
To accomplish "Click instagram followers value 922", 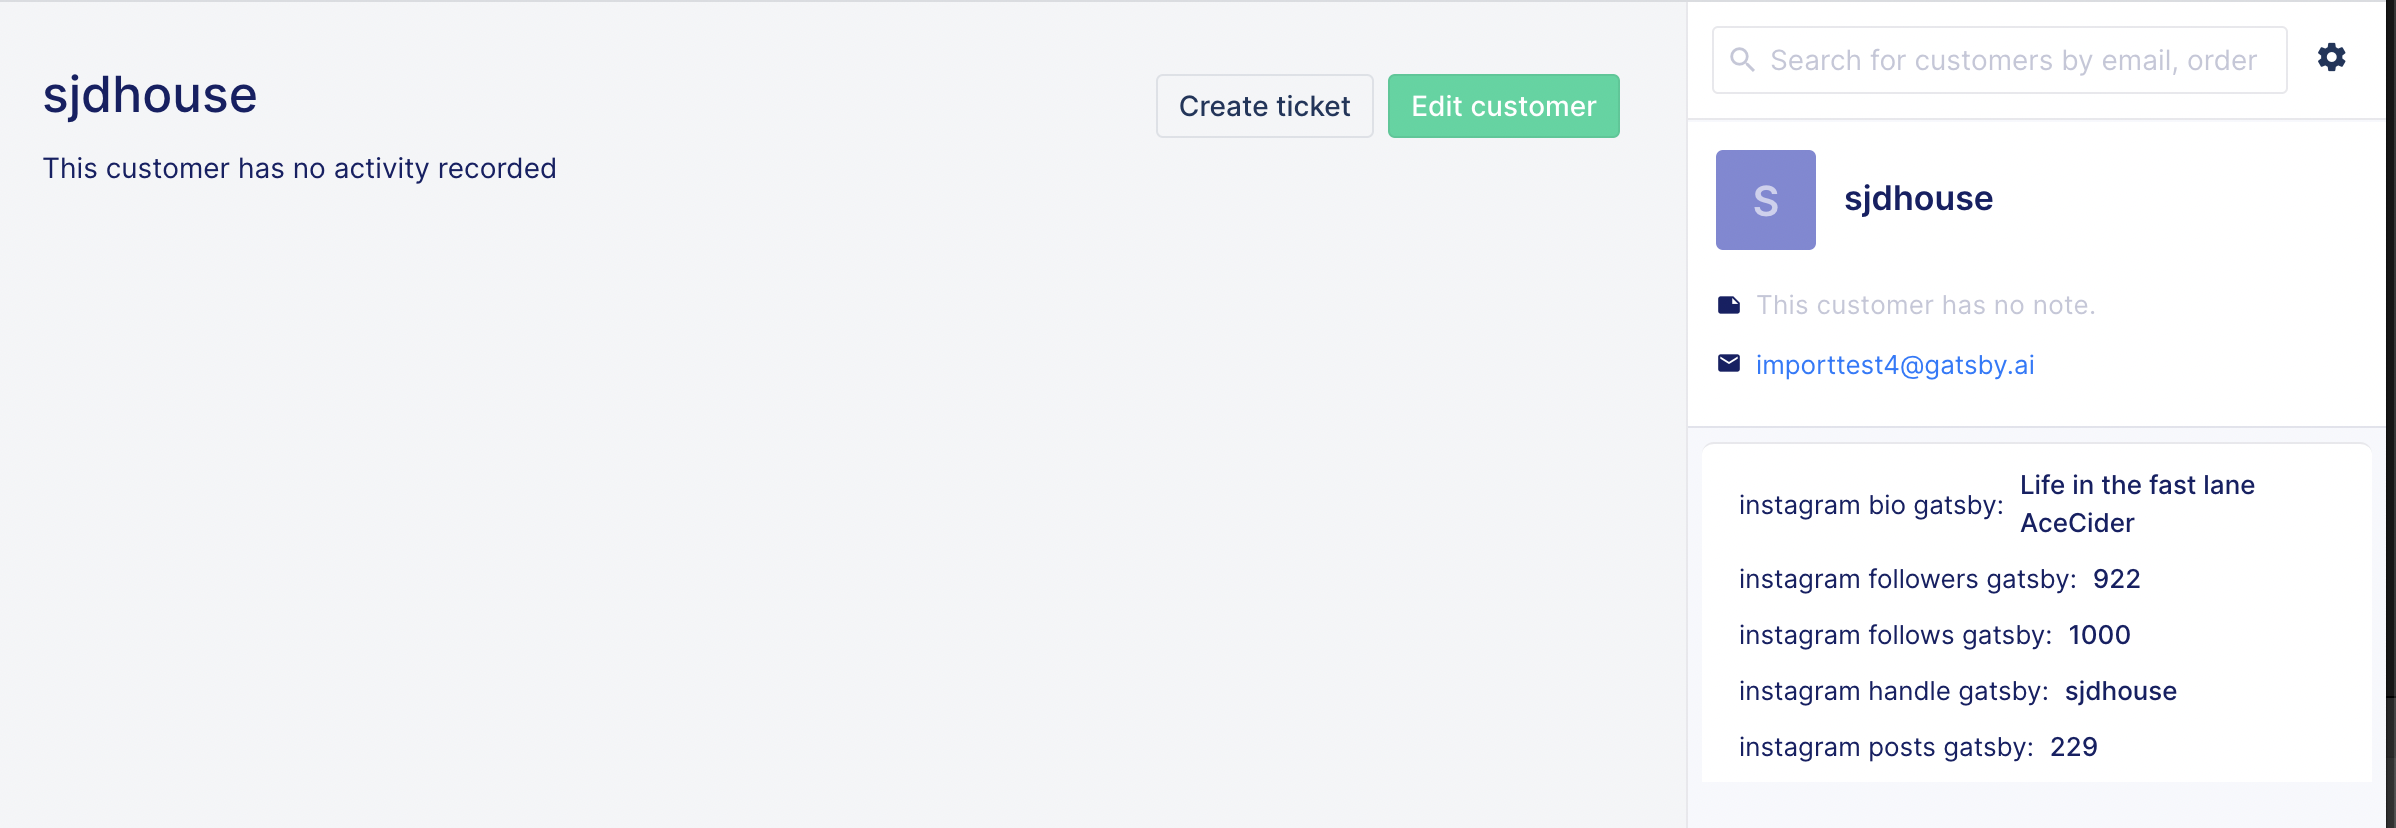I will pos(2117,579).
